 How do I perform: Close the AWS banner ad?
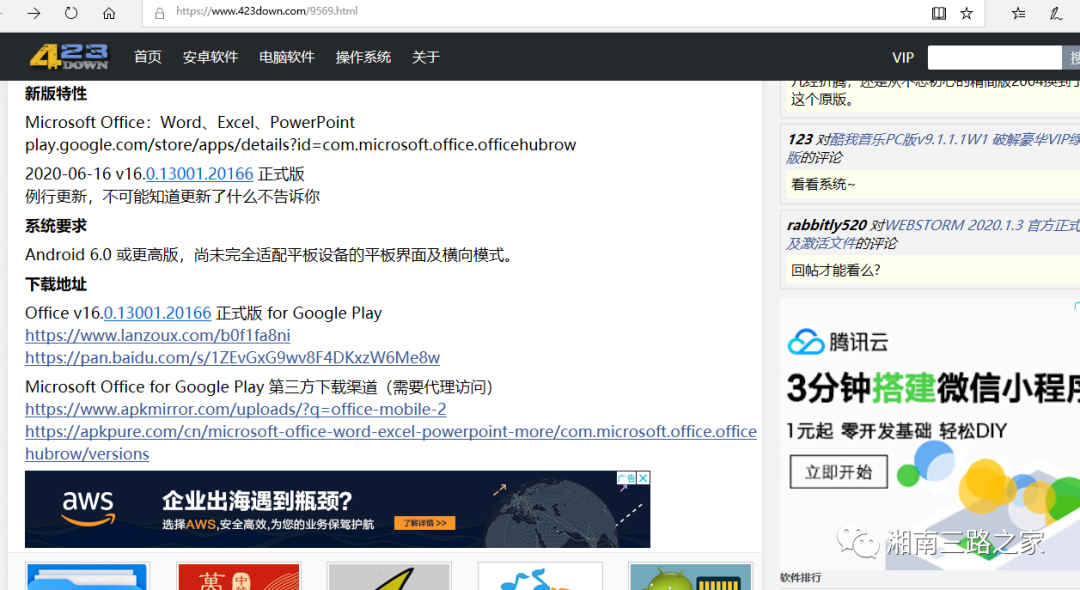coord(643,478)
